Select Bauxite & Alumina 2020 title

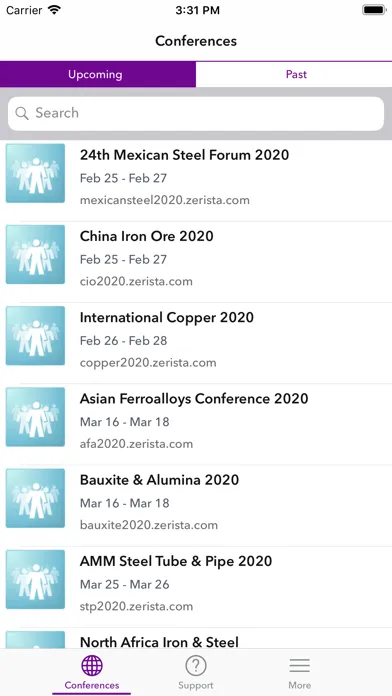coord(159,480)
